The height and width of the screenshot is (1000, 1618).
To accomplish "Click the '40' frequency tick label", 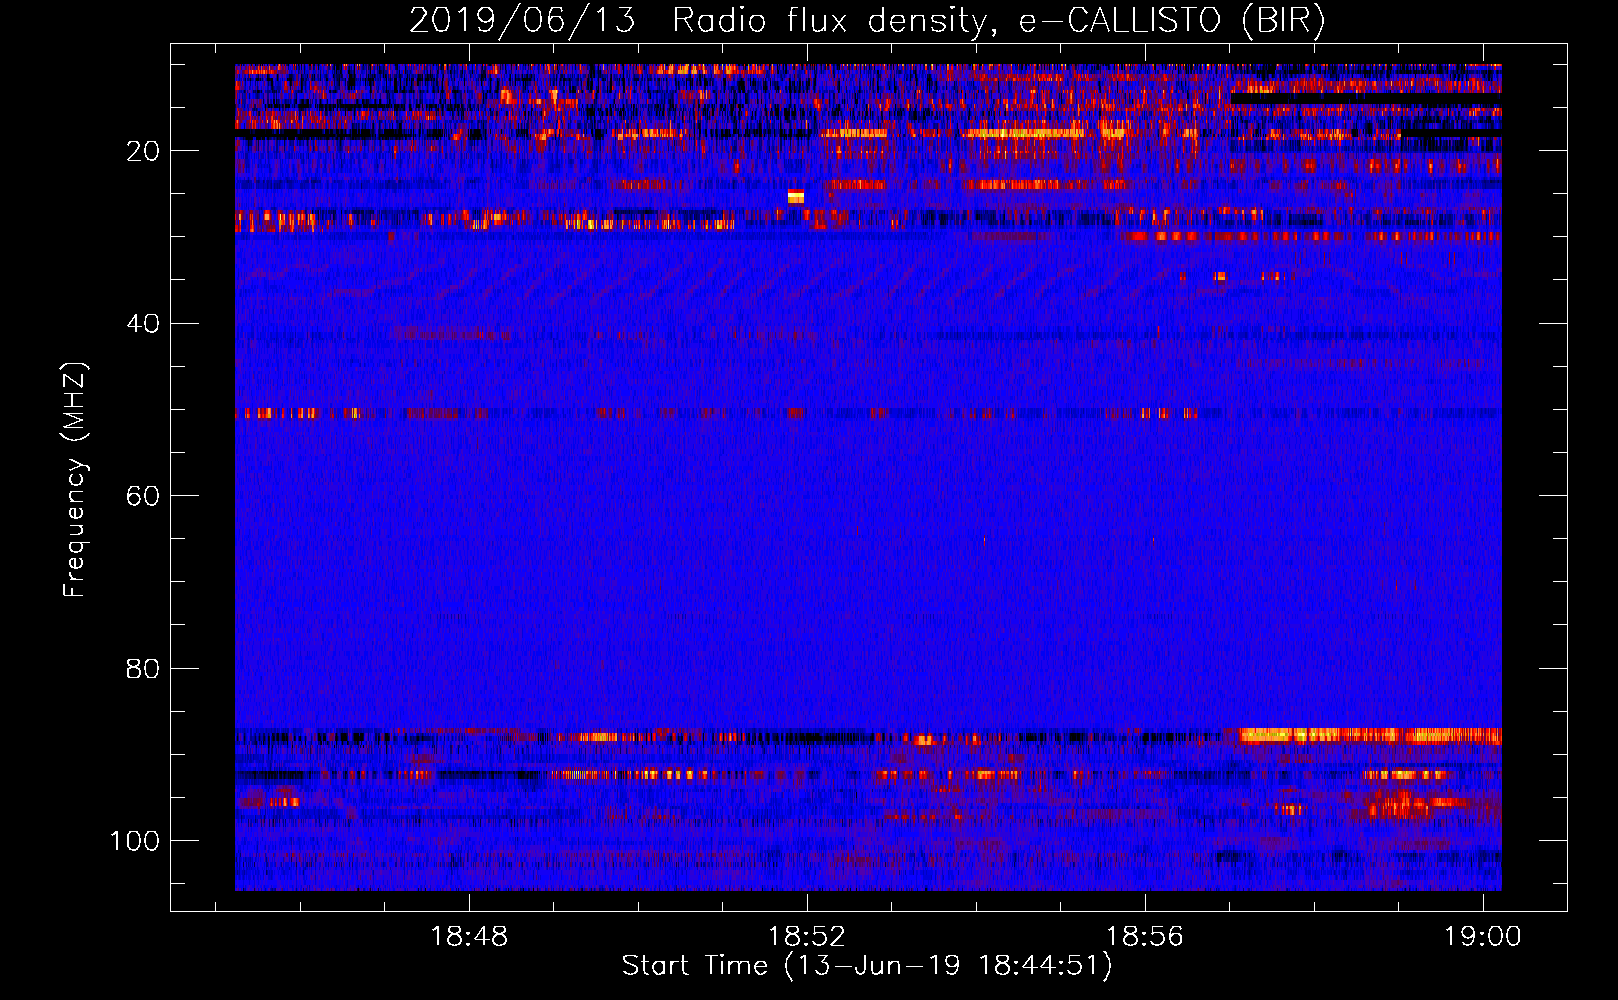I will pos(143,324).
